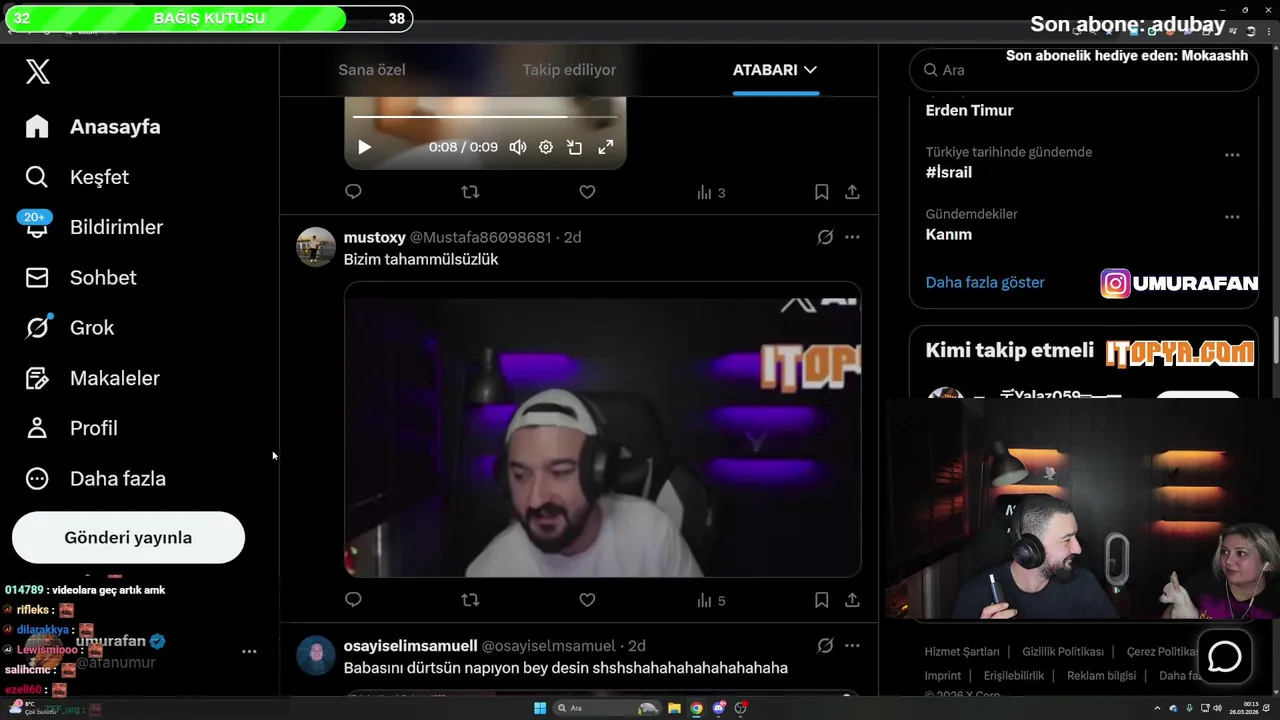1280x720 pixels.
Task: Open more options on mustoxy post
Action: 852,237
